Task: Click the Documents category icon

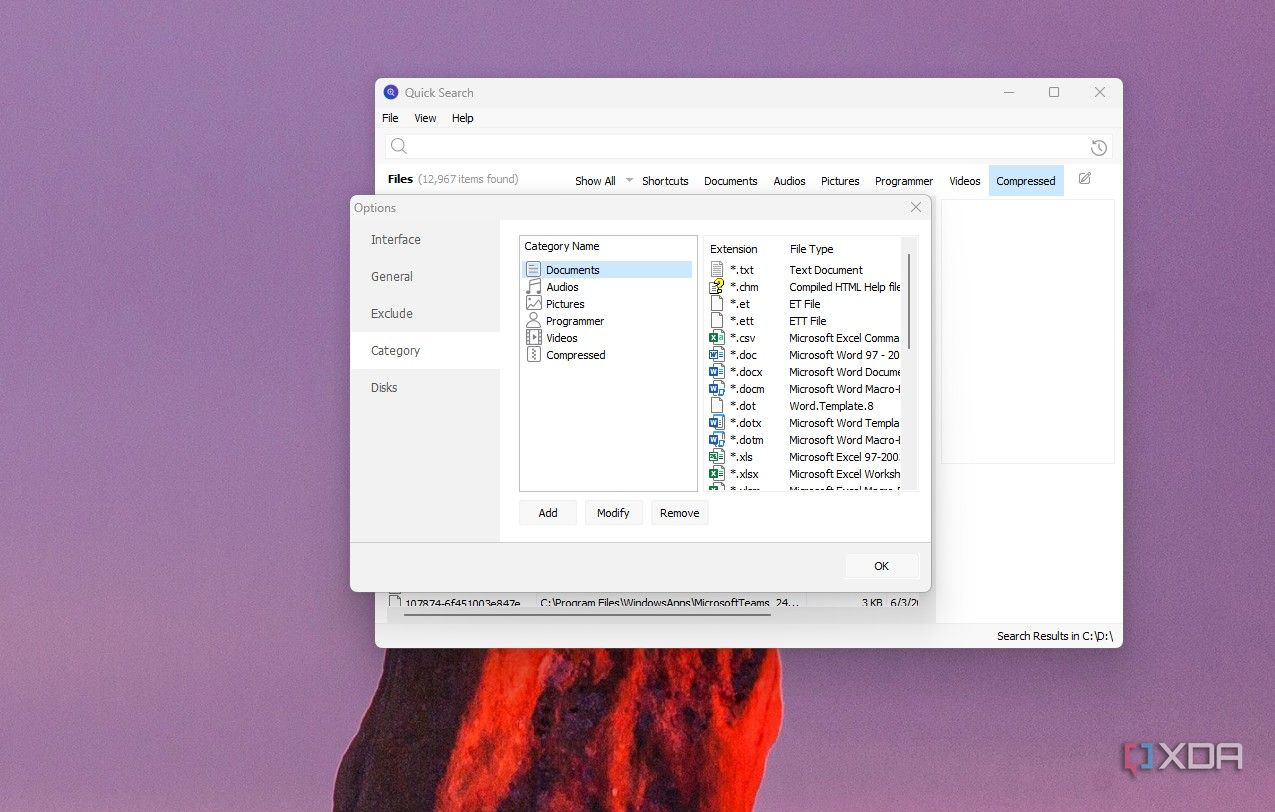Action: click(x=534, y=270)
